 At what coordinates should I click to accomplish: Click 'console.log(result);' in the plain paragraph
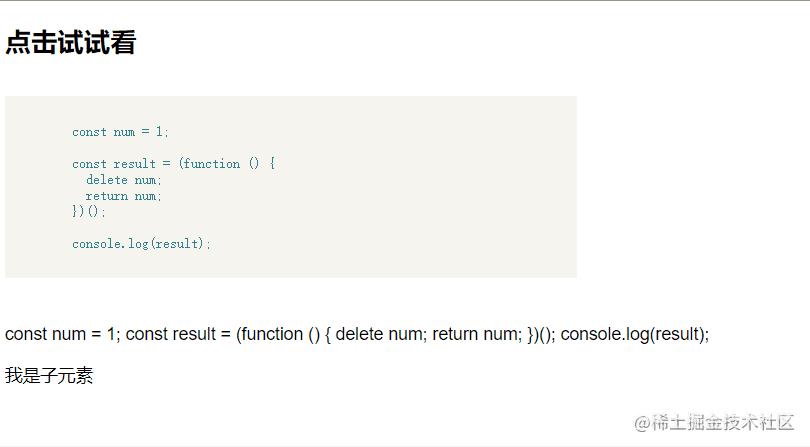635,334
